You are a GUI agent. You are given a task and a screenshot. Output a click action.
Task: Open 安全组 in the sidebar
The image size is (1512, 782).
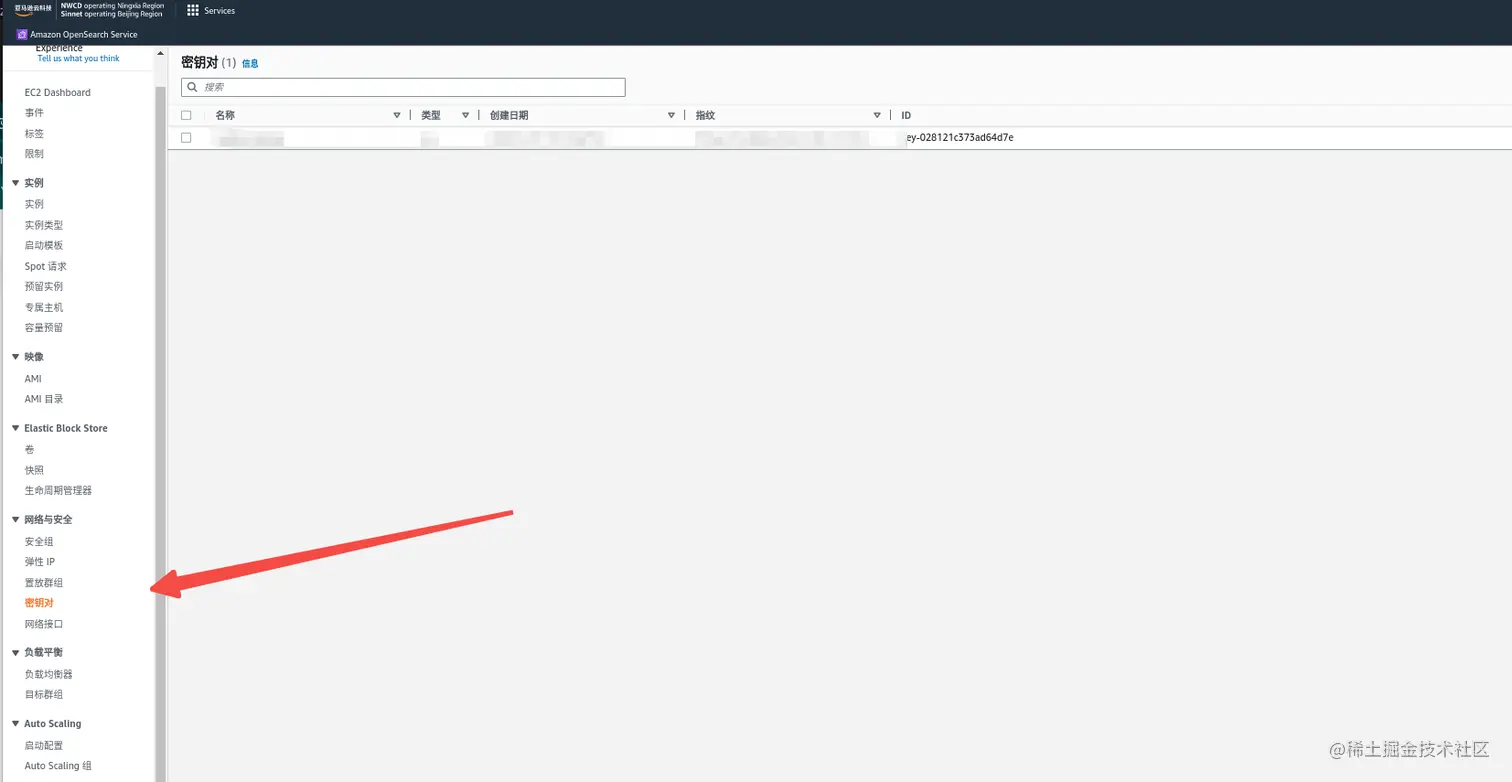[x=39, y=541]
